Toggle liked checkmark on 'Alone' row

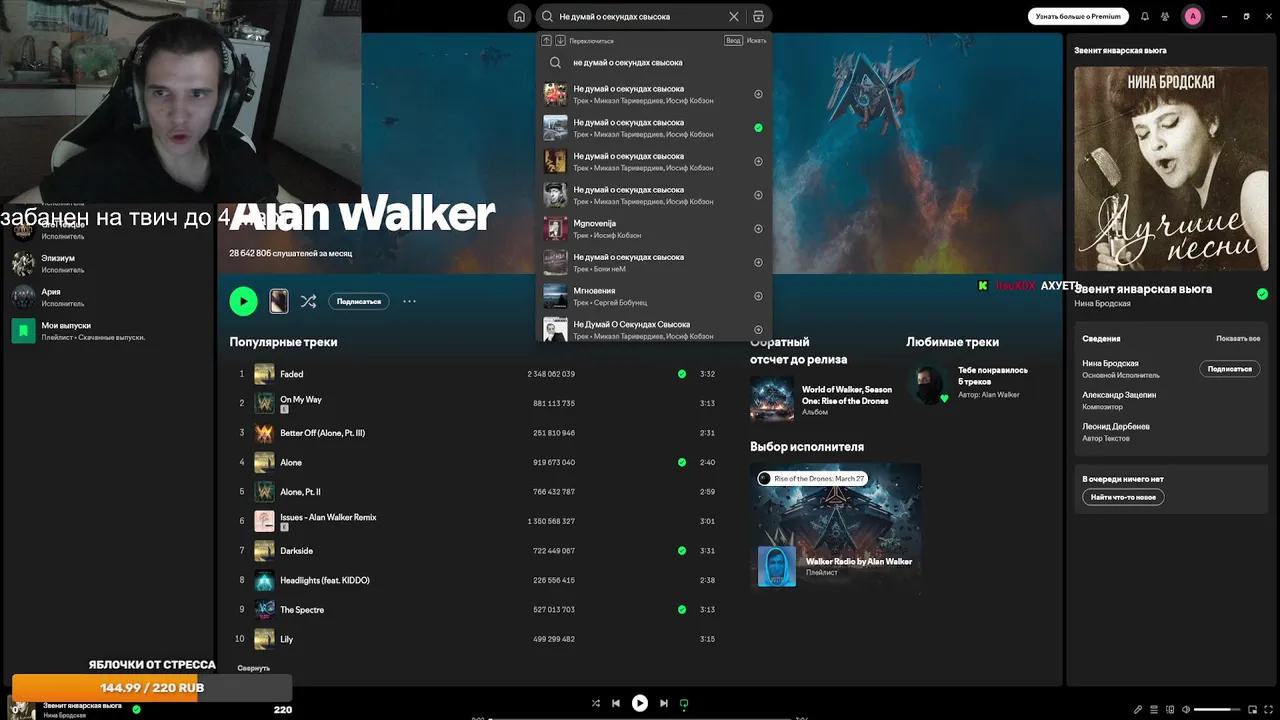click(x=682, y=462)
